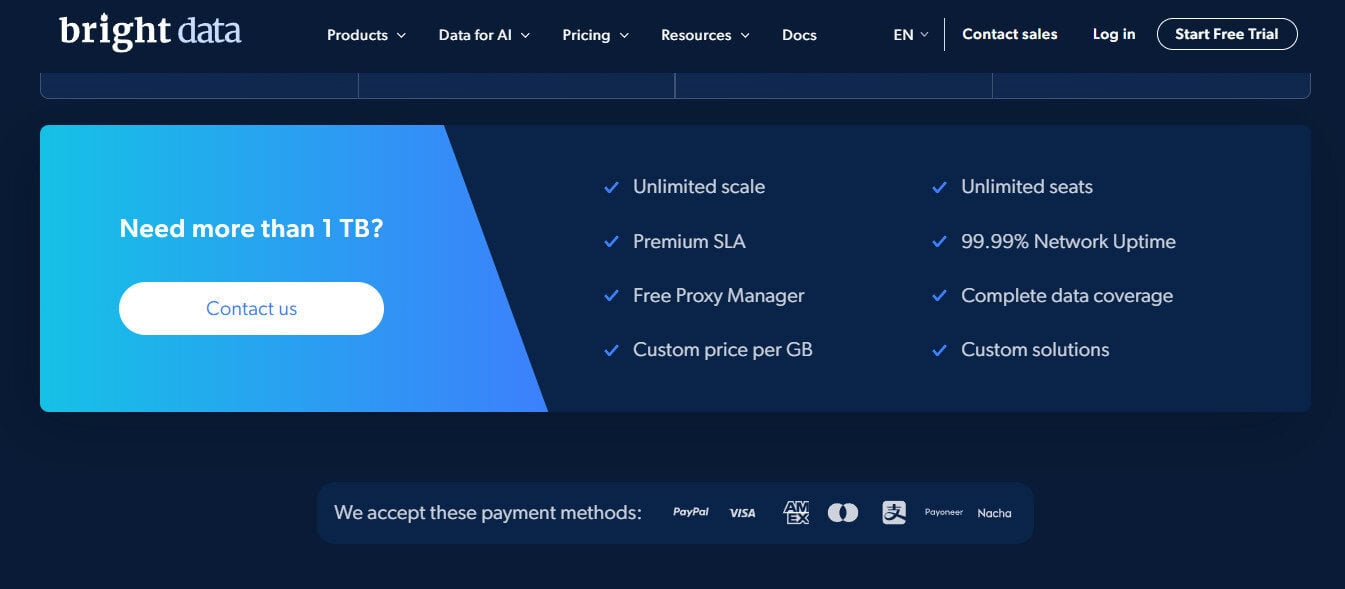This screenshot has height=589, width=1345.
Task: Select the Nacha payment icon
Action: pos(994,513)
